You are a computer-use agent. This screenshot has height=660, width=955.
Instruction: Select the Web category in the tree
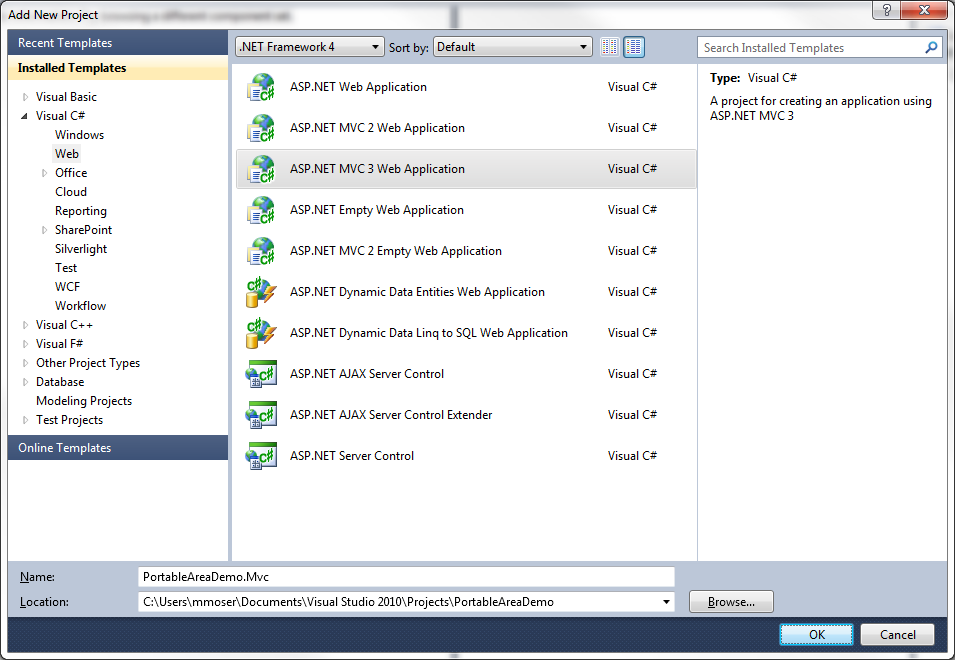click(x=67, y=154)
